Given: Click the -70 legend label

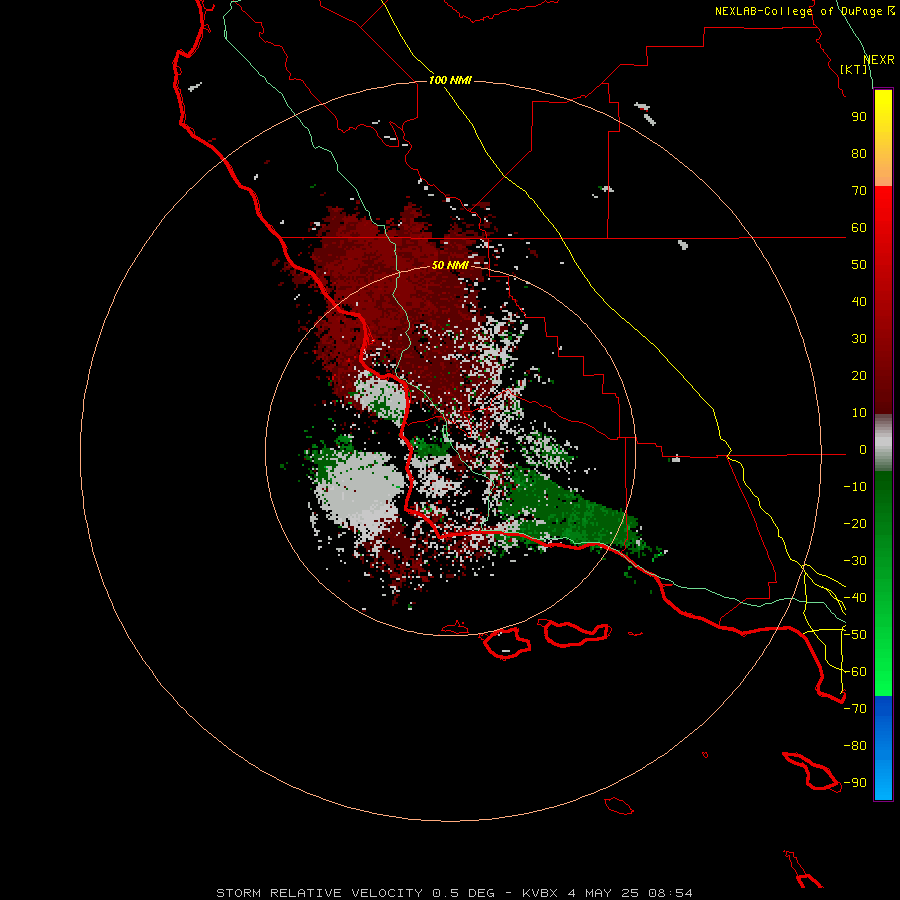Looking at the screenshot, I should point(855,709).
